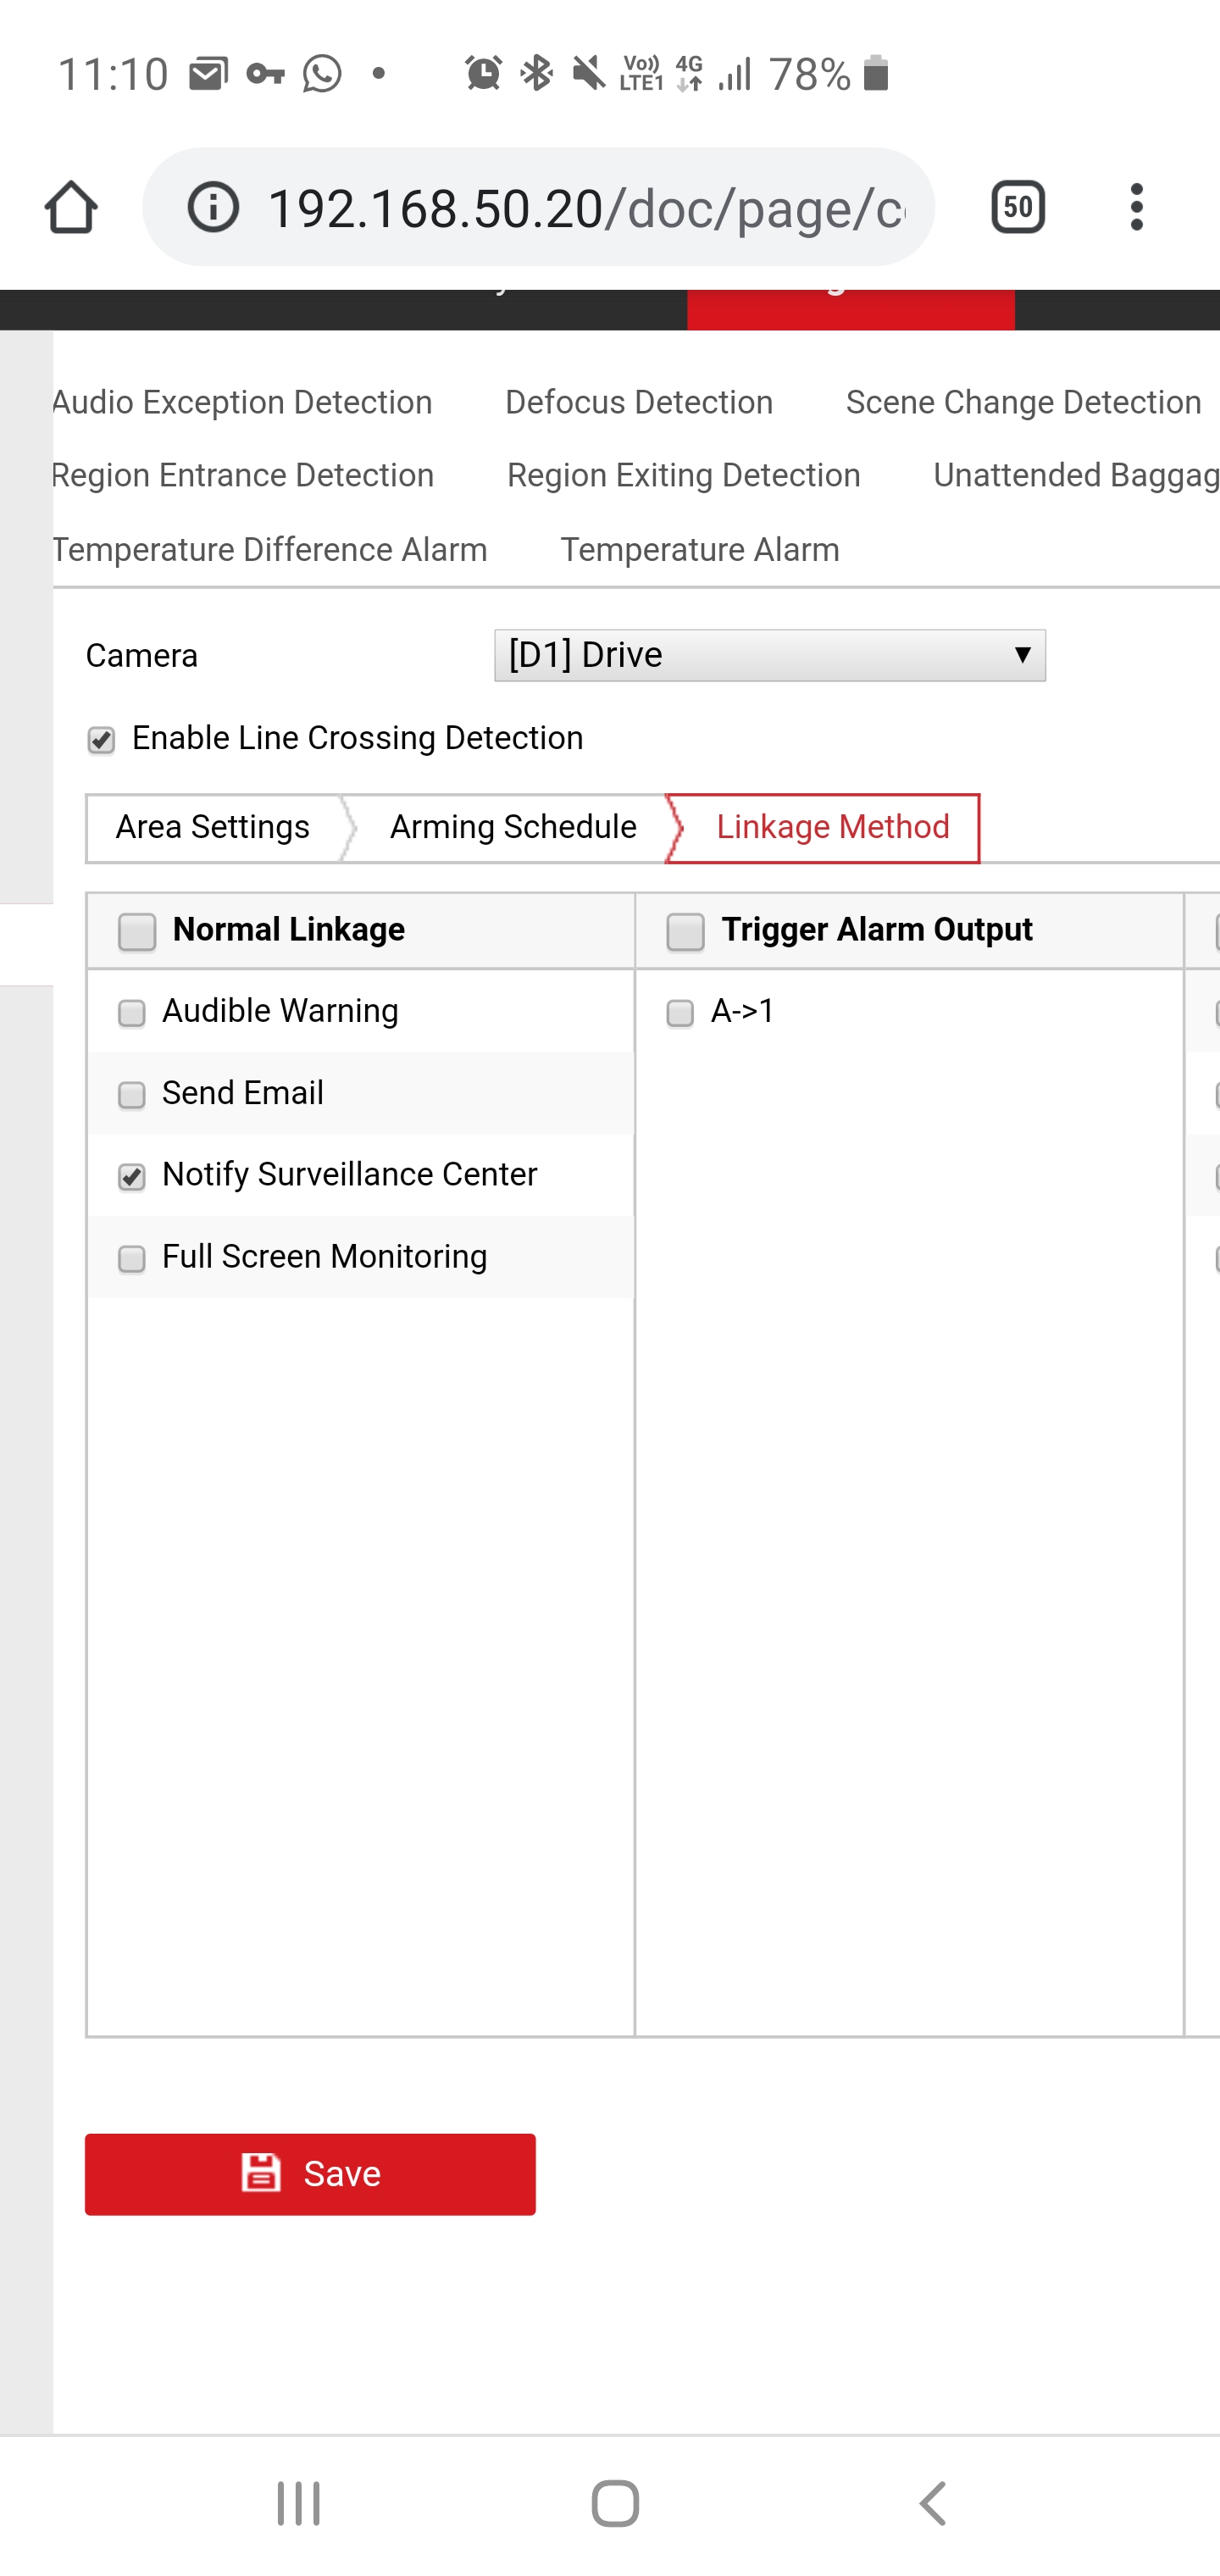This screenshot has height=2576, width=1220.
Task: Disable the Enable Line Crossing Detection checkbox
Action: tap(101, 740)
